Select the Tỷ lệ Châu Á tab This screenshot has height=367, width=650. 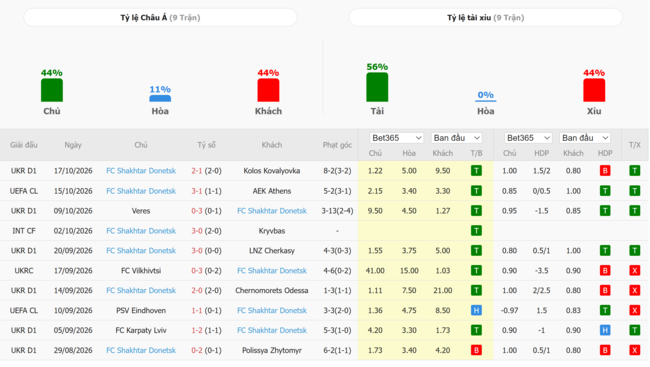click(x=160, y=17)
